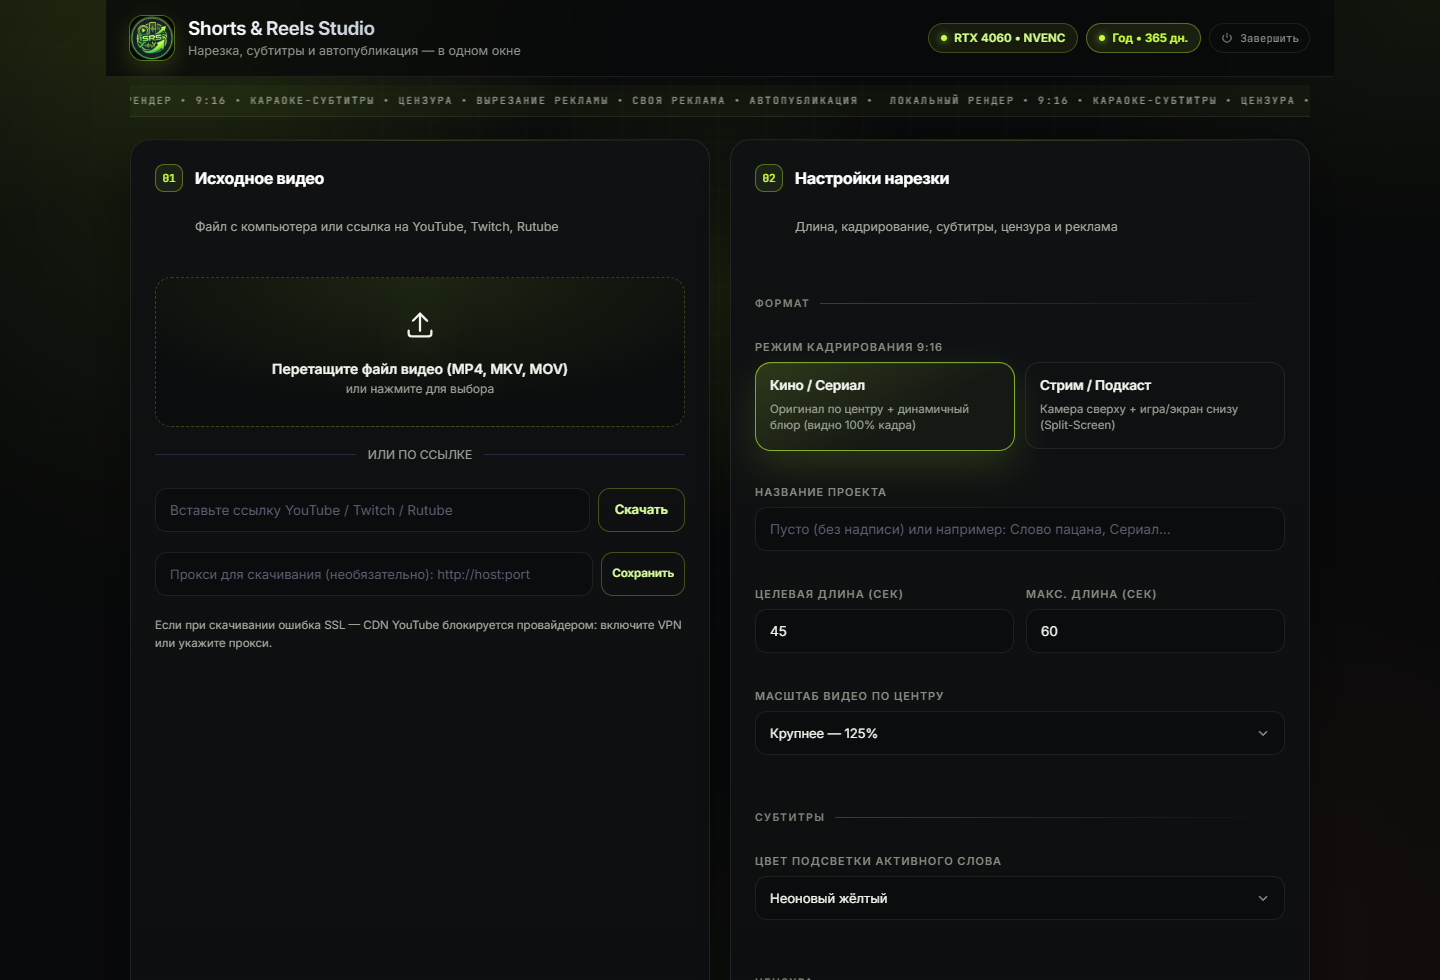
Task: Click the 02 step badge
Action: (769, 178)
